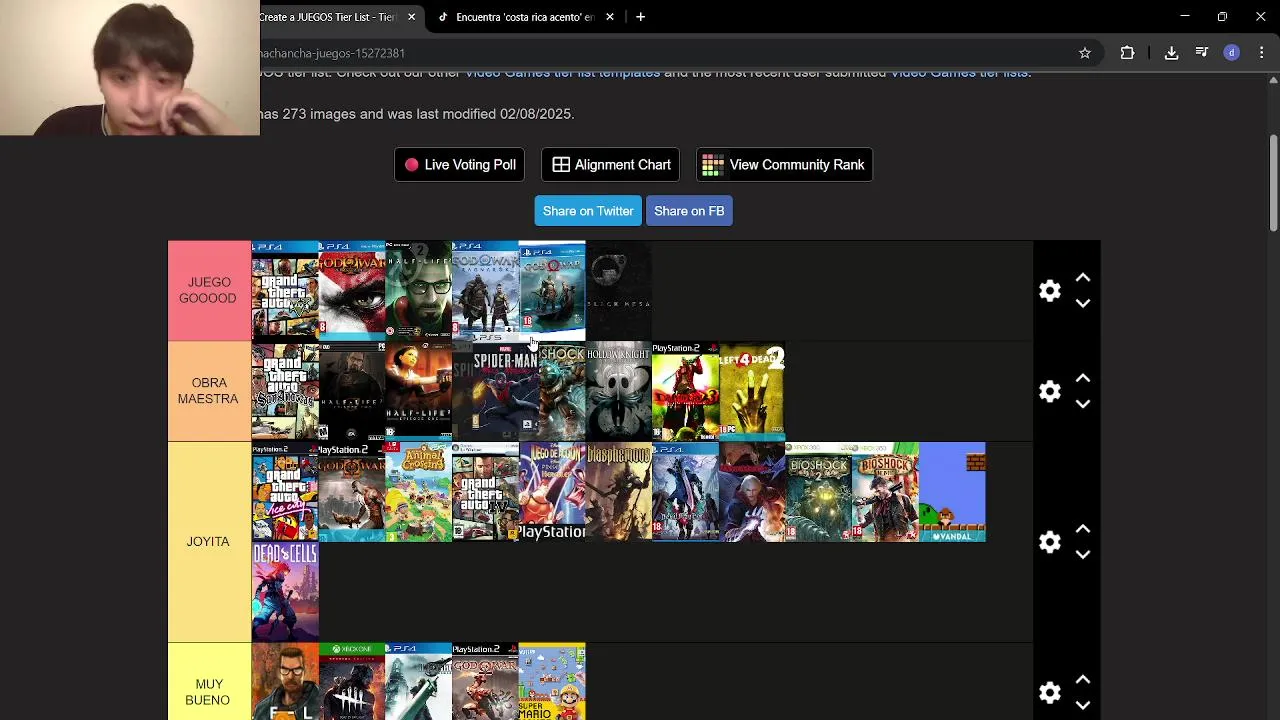
Task: Click the JUEGO GOOOOD tier label
Action: tap(208, 291)
